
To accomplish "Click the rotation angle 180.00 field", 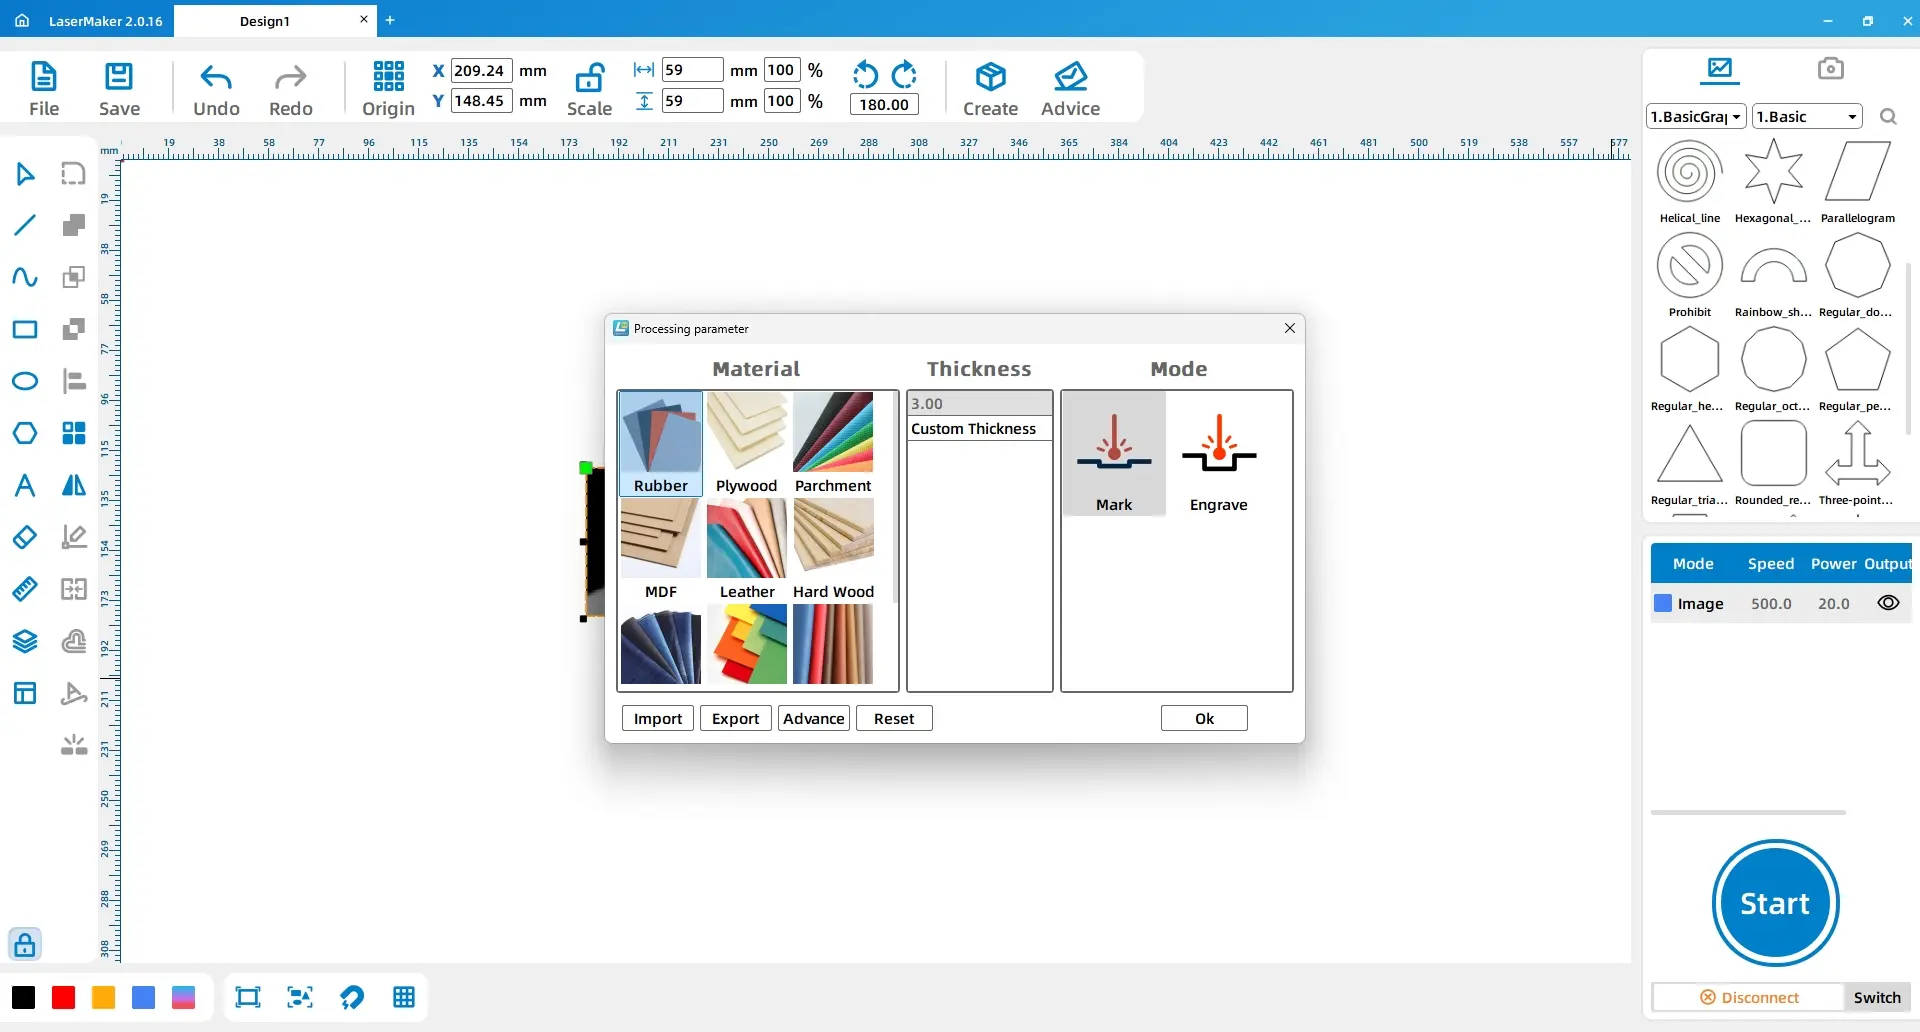I will point(884,104).
